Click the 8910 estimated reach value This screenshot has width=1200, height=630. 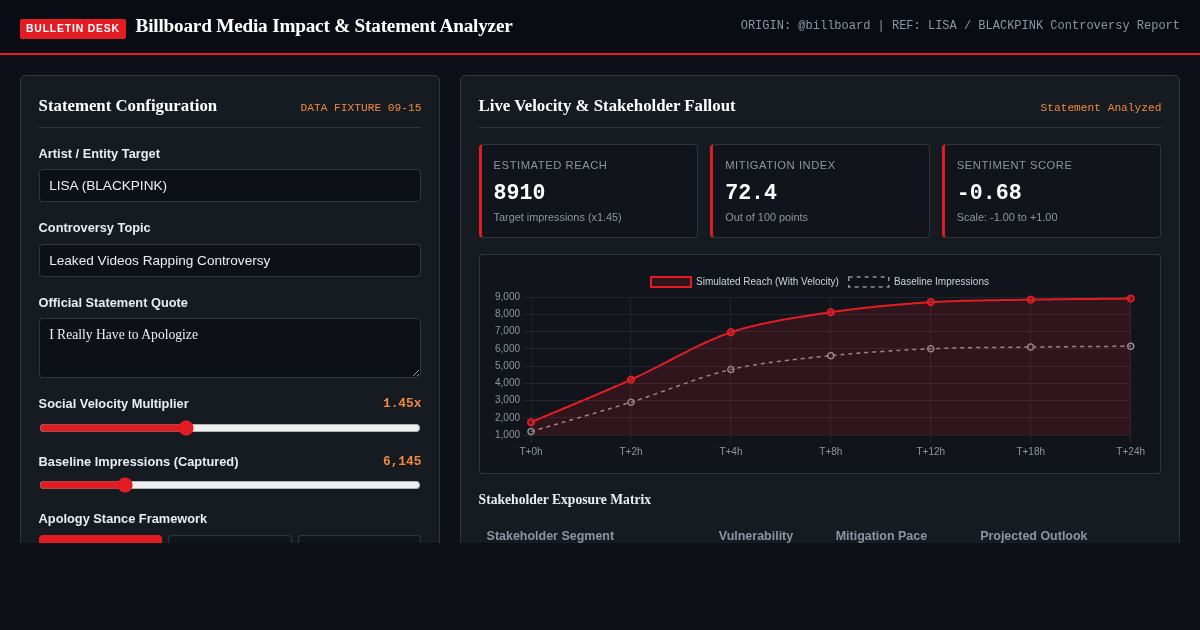(x=520, y=193)
